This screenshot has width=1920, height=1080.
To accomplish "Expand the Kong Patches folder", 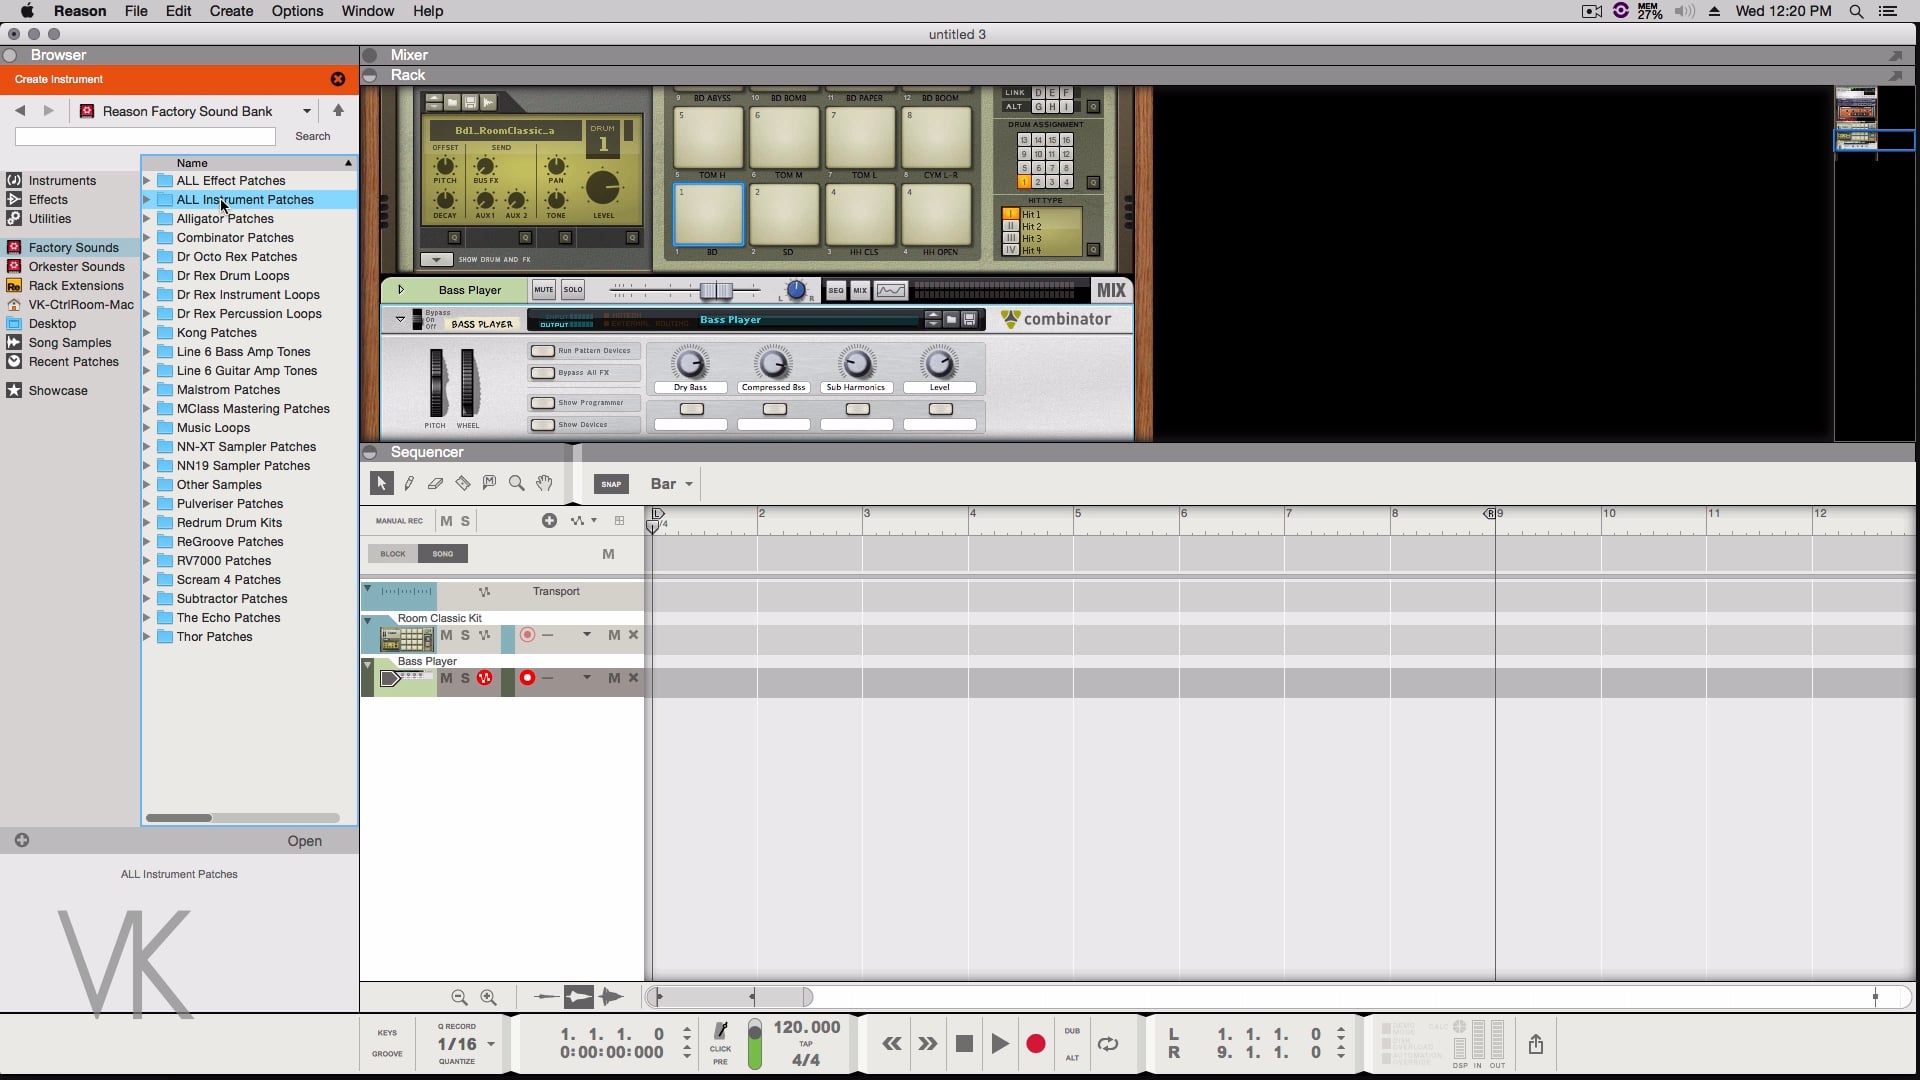I will point(147,333).
